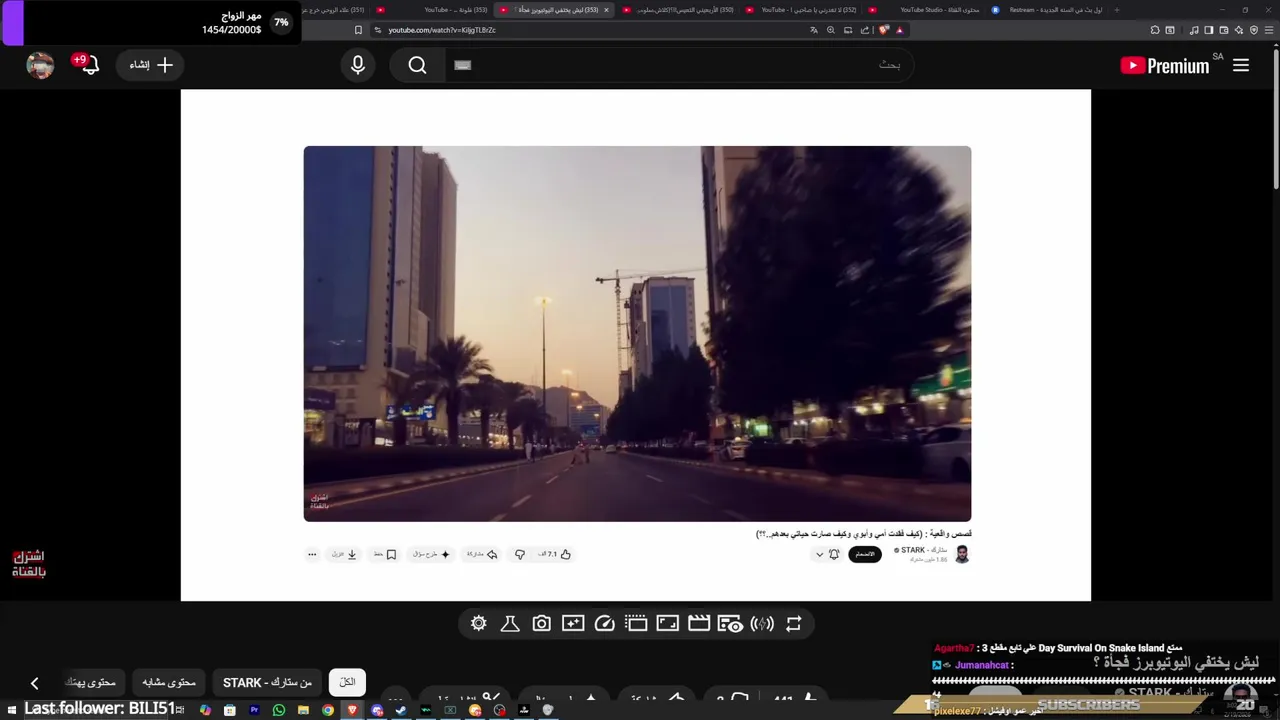Open Chrome from the taskbar
The image size is (1280, 720).
(328, 710)
